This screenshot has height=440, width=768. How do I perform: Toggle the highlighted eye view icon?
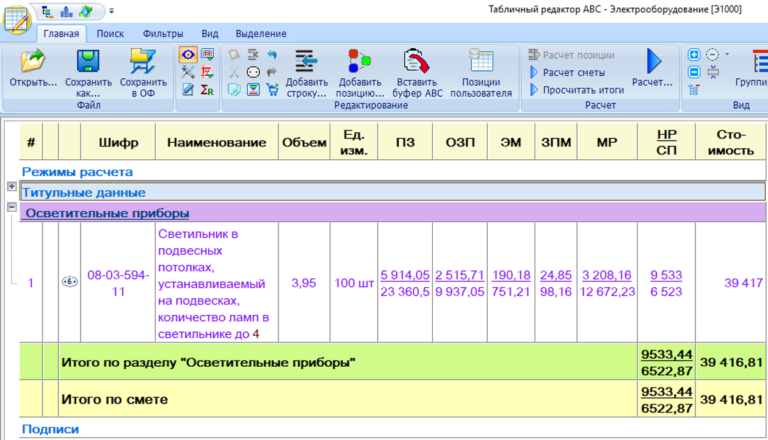pyautogui.click(x=188, y=54)
